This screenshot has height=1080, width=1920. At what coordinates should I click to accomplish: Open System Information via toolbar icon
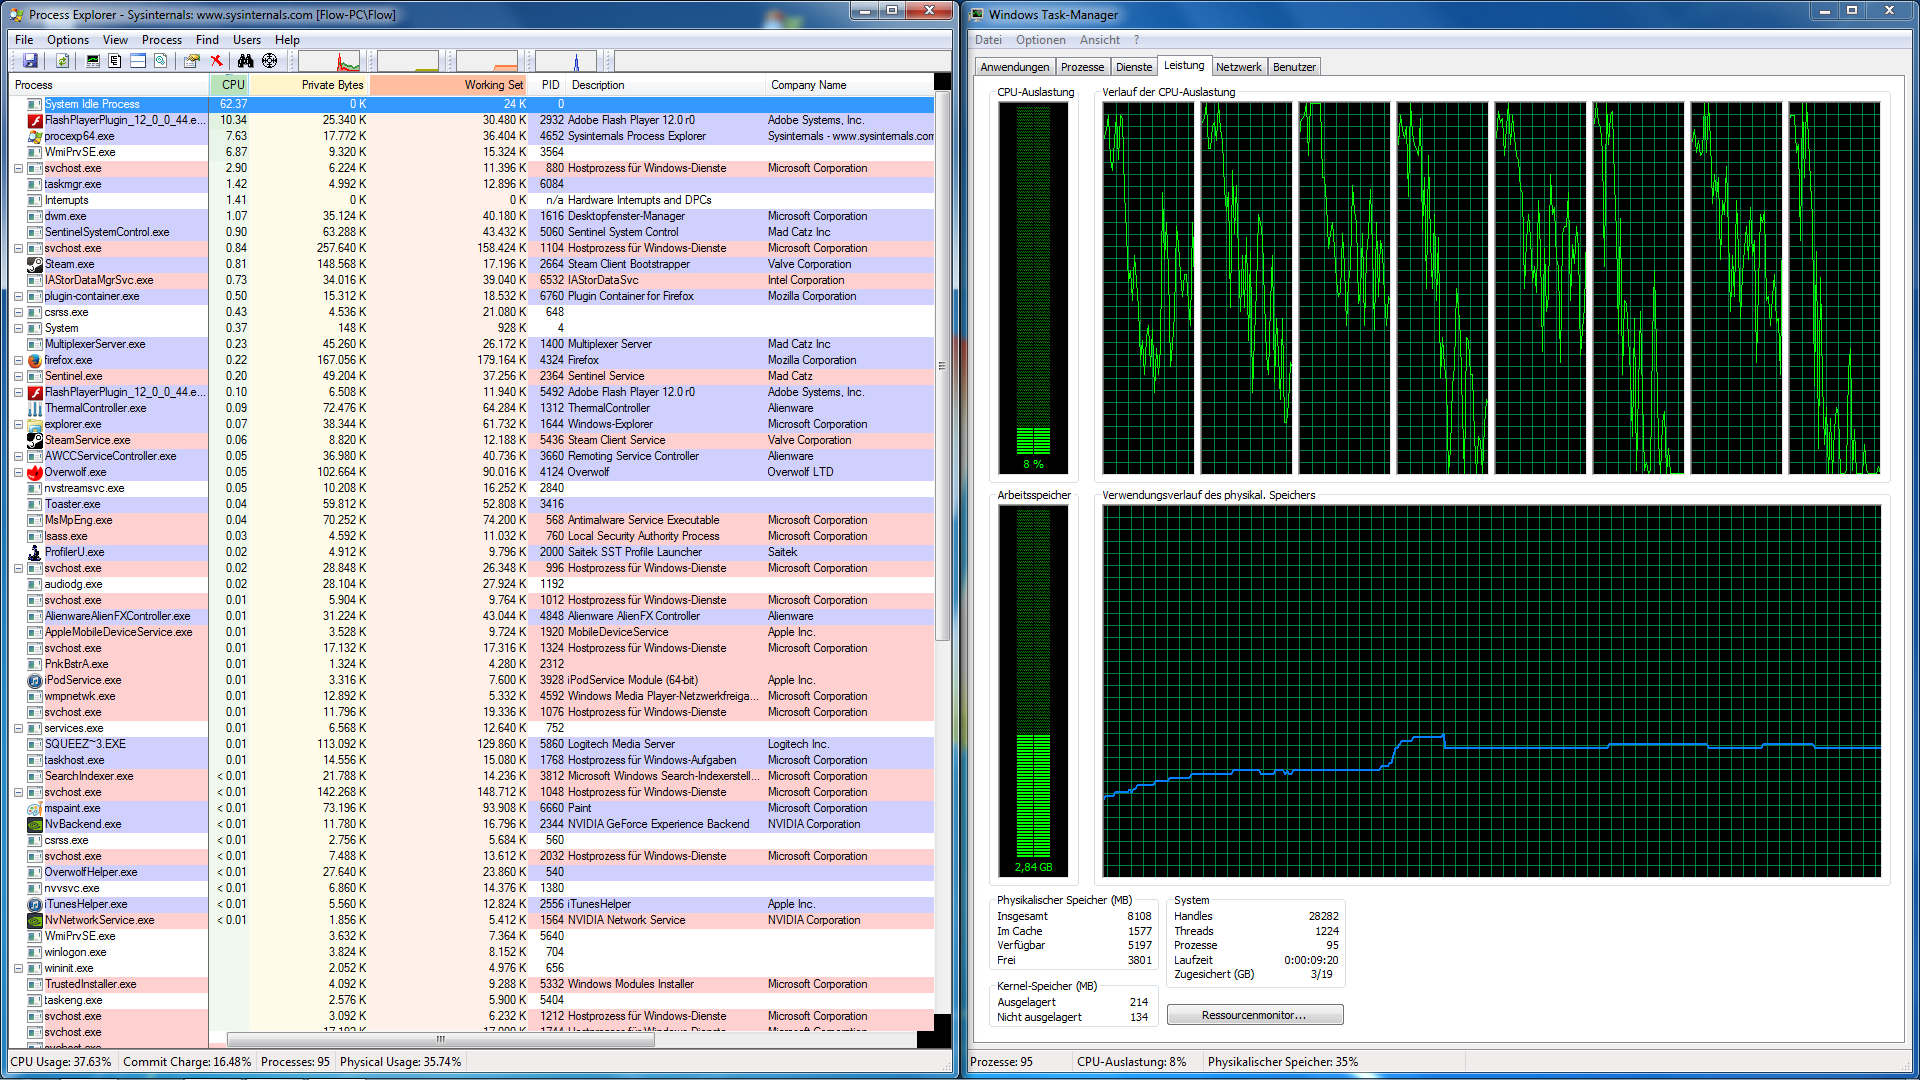pos(93,61)
